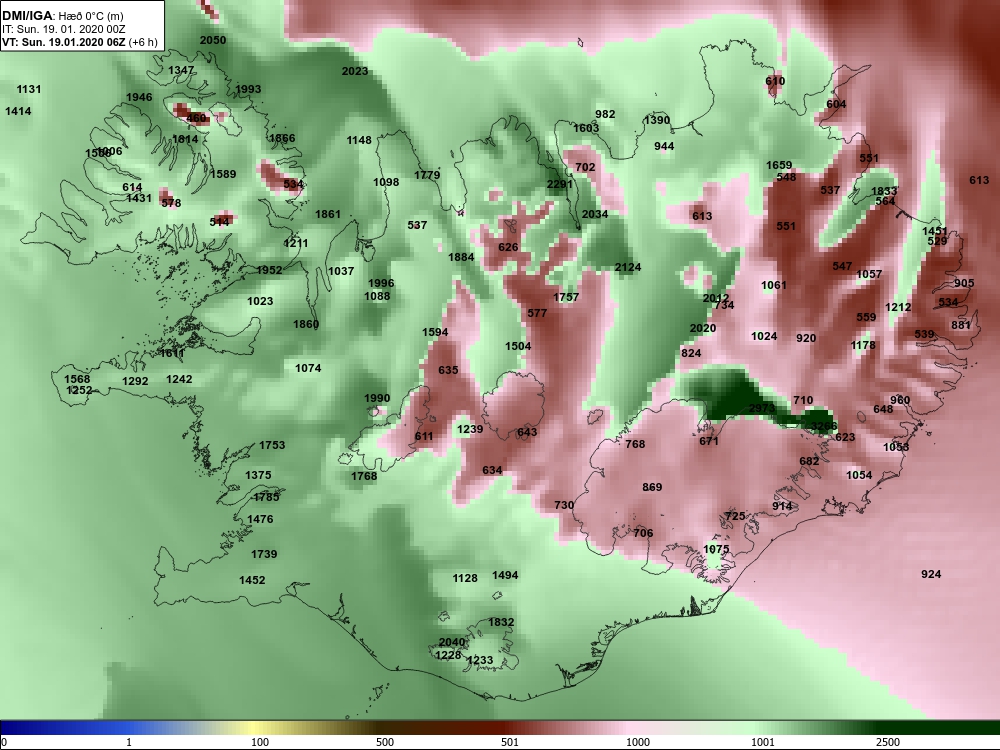Select the map value 1832

click(501, 622)
